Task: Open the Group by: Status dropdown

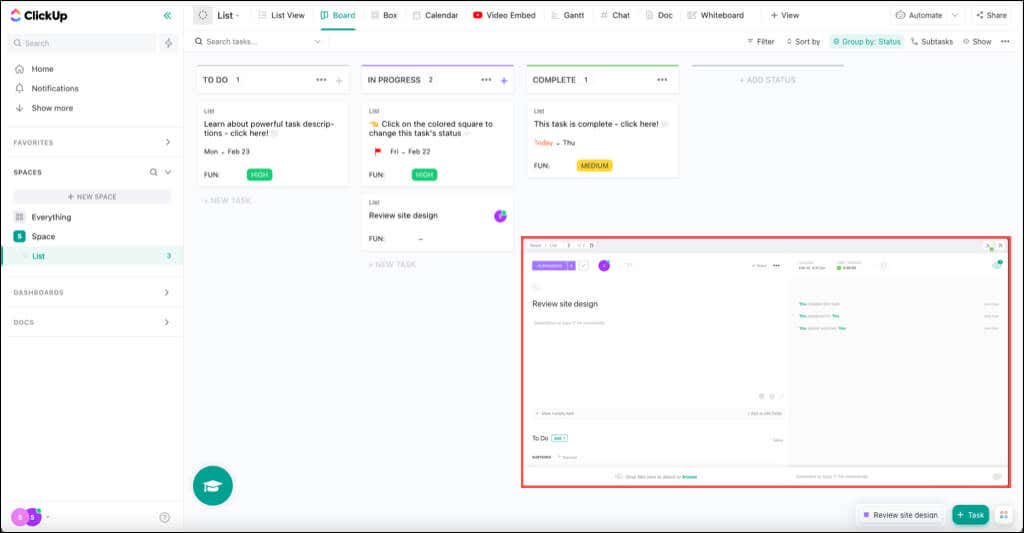Action: (x=866, y=42)
